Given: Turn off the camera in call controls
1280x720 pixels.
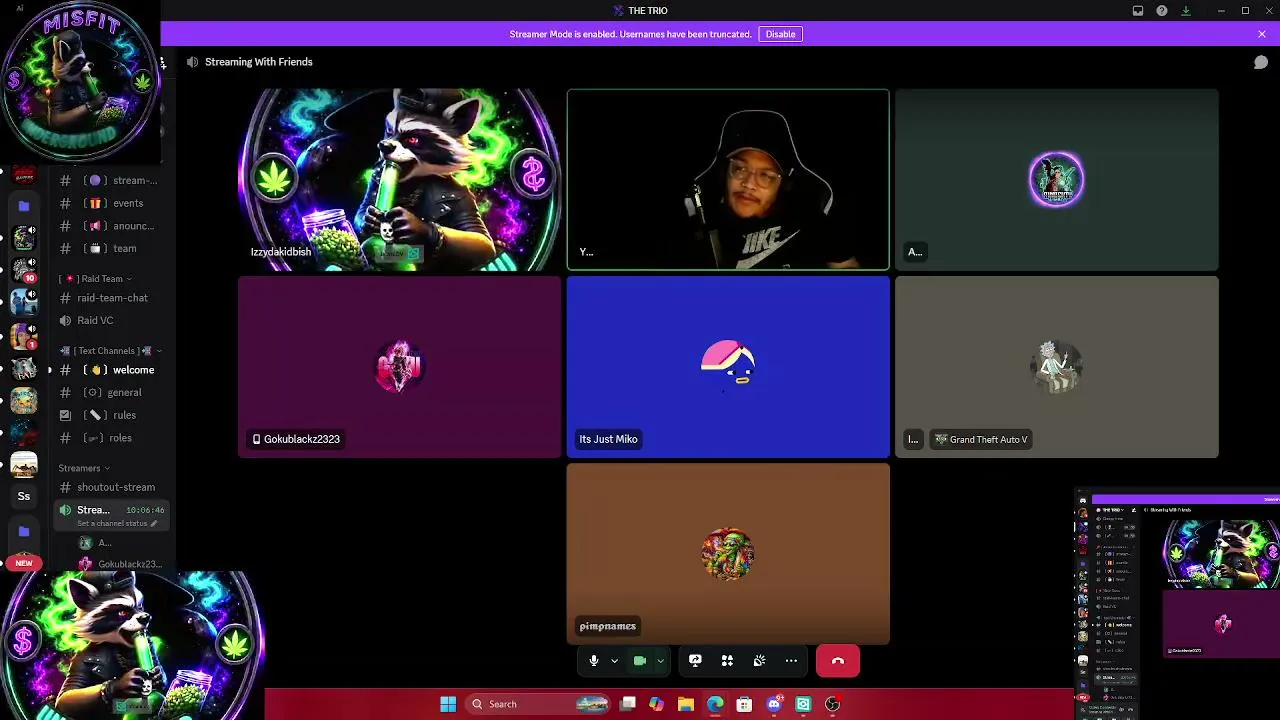Looking at the screenshot, I should tap(640, 661).
